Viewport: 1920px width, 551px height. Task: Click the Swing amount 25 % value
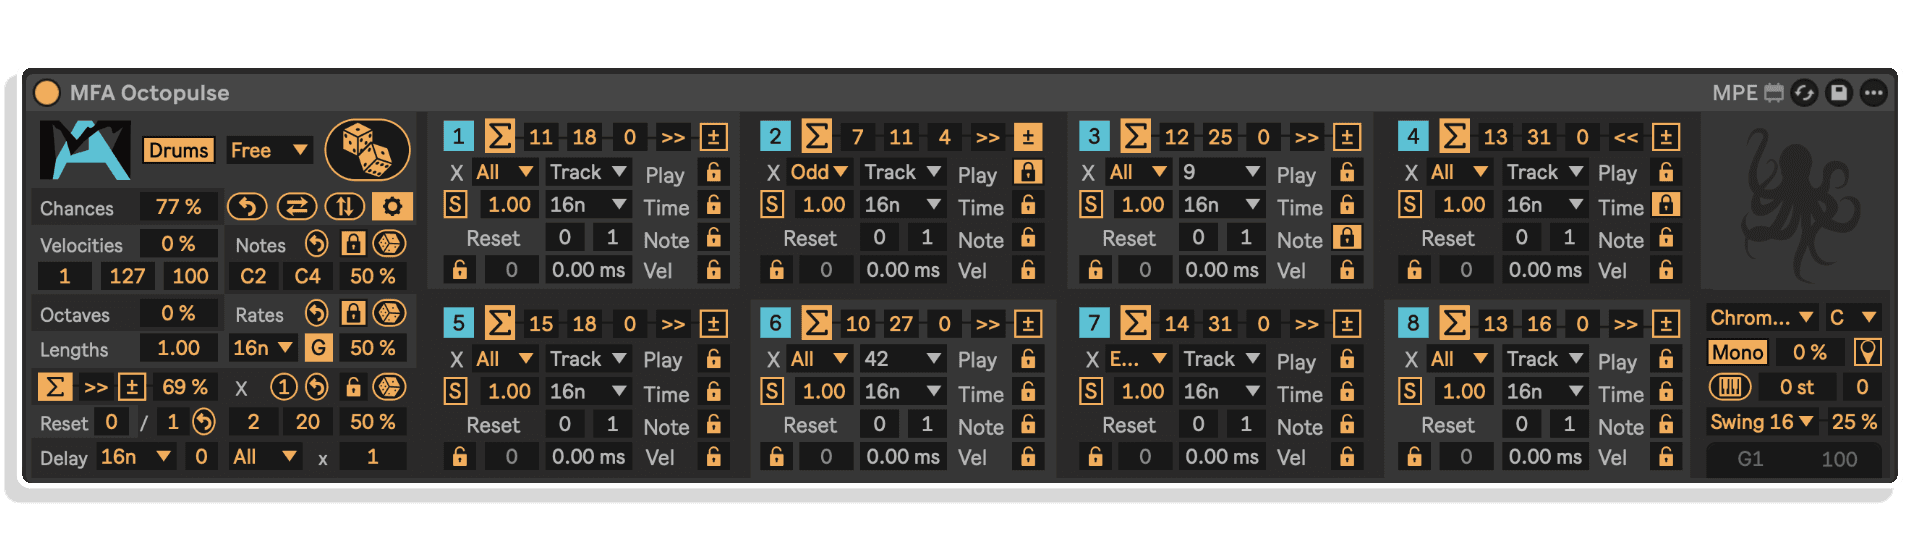point(1853,422)
